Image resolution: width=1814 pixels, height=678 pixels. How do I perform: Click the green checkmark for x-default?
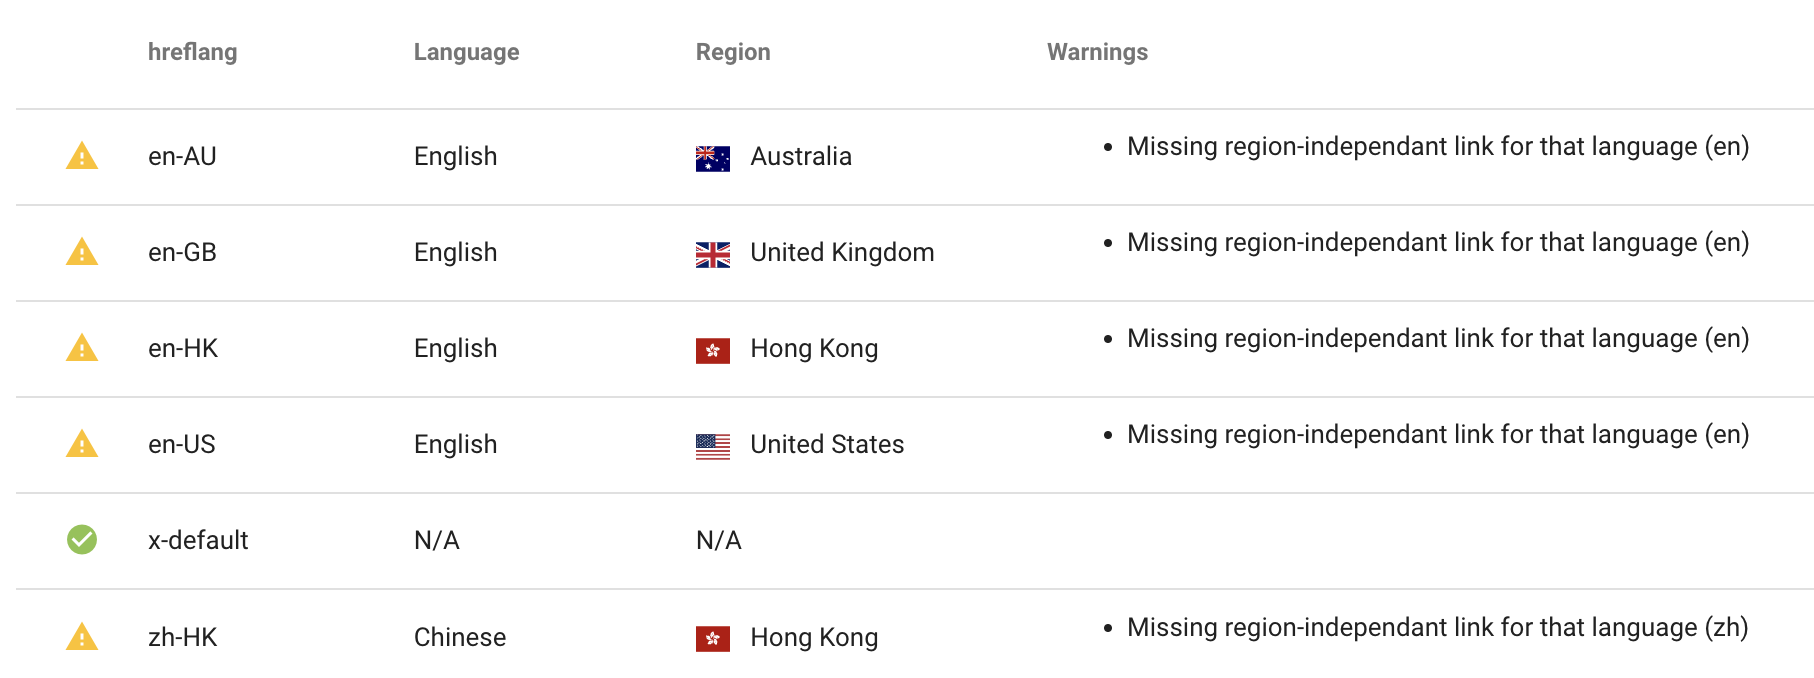pos(82,540)
